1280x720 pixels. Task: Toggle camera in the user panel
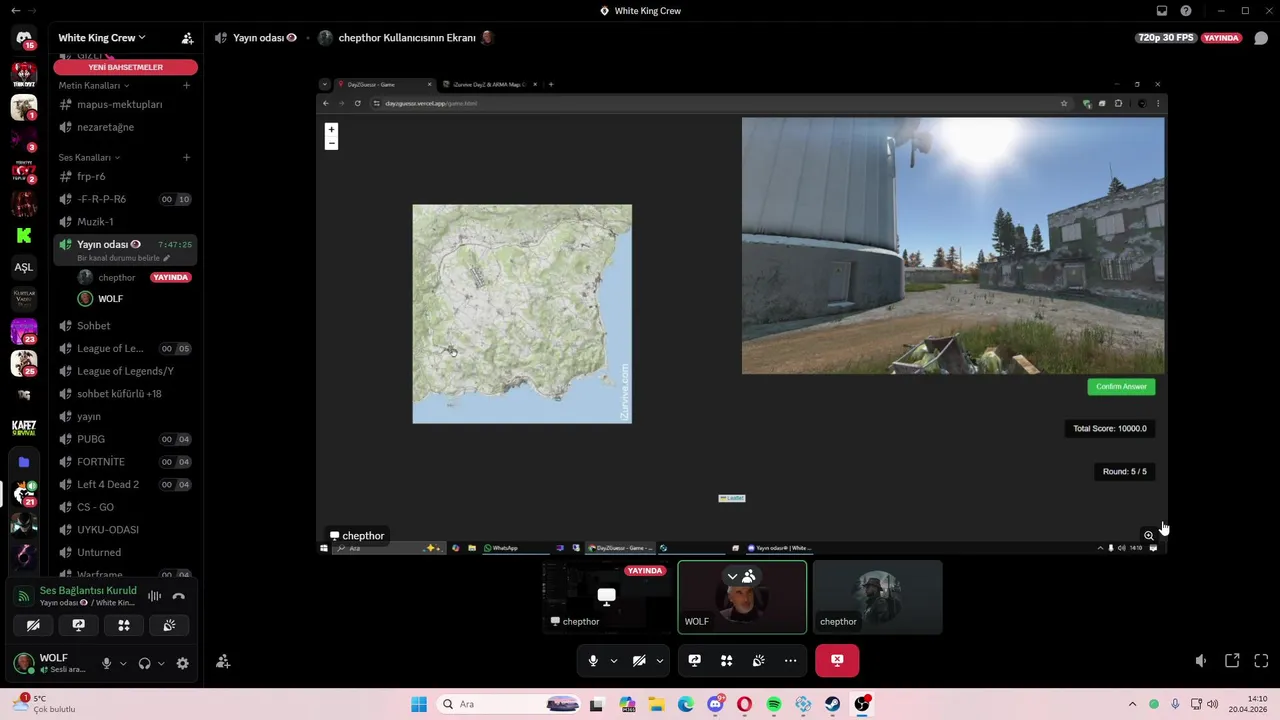point(33,625)
